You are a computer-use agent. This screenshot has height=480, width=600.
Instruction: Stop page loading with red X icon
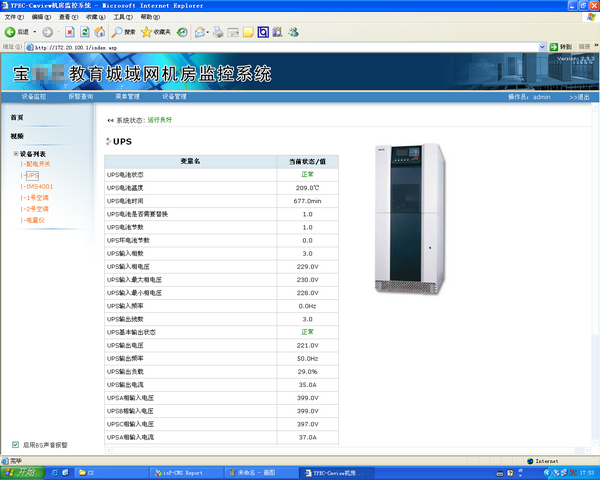pos(70,32)
